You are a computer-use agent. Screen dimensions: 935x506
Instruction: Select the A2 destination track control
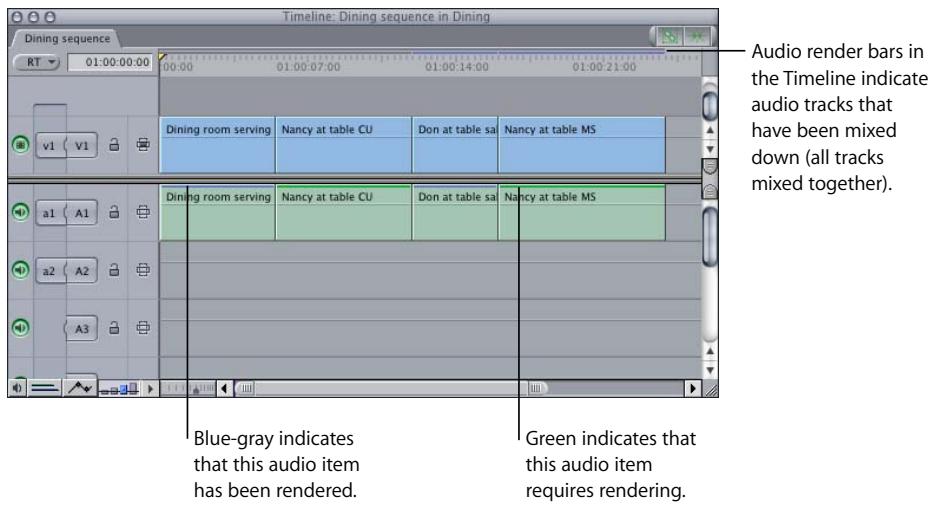click(x=81, y=271)
